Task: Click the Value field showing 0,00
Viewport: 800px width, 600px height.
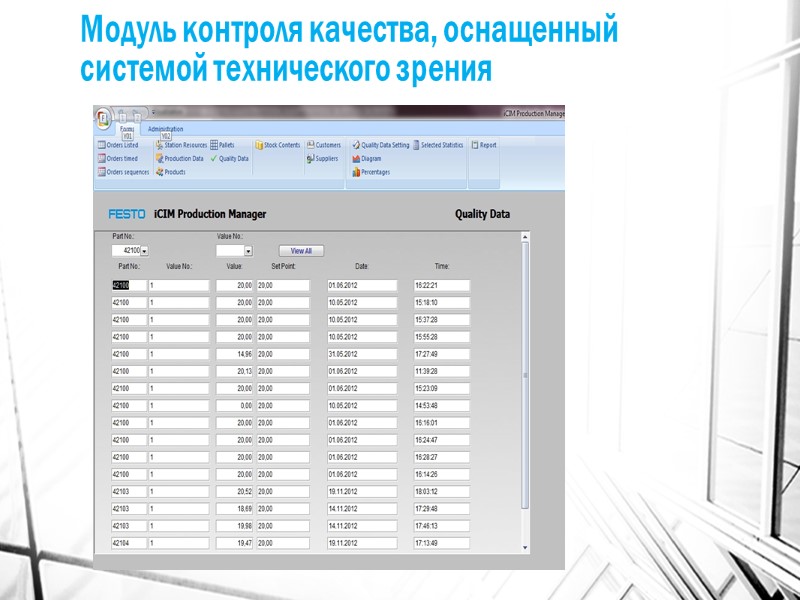Action: (x=234, y=406)
